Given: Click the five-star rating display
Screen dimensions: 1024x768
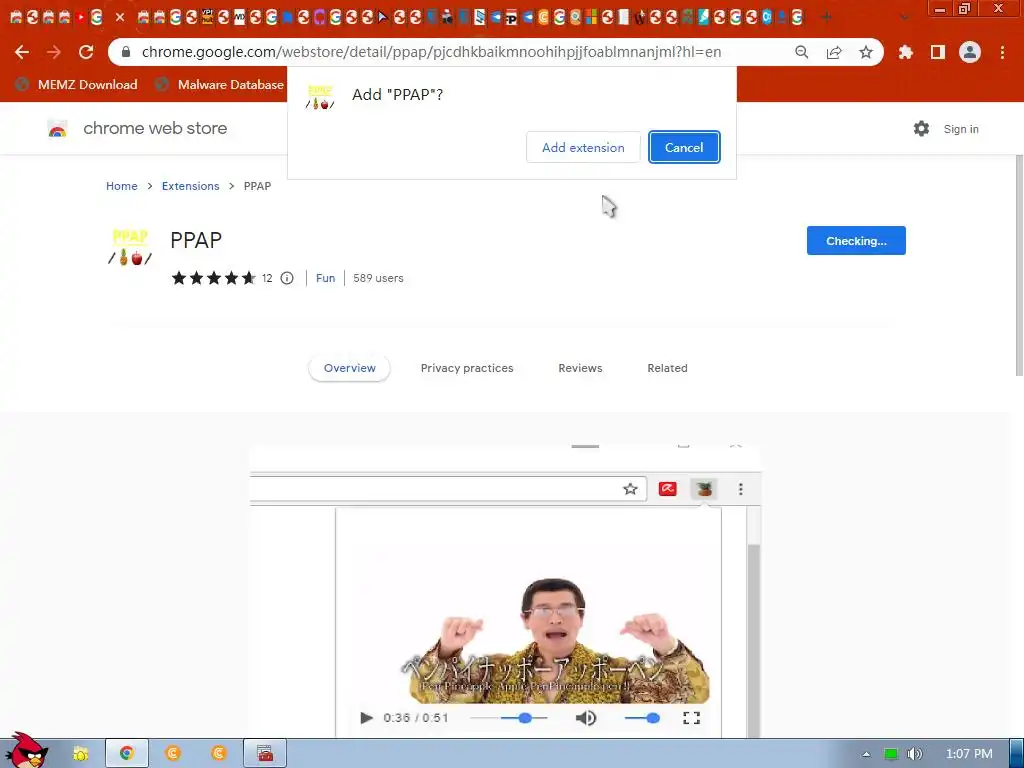Looking at the screenshot, I should (x=213, y=278).
